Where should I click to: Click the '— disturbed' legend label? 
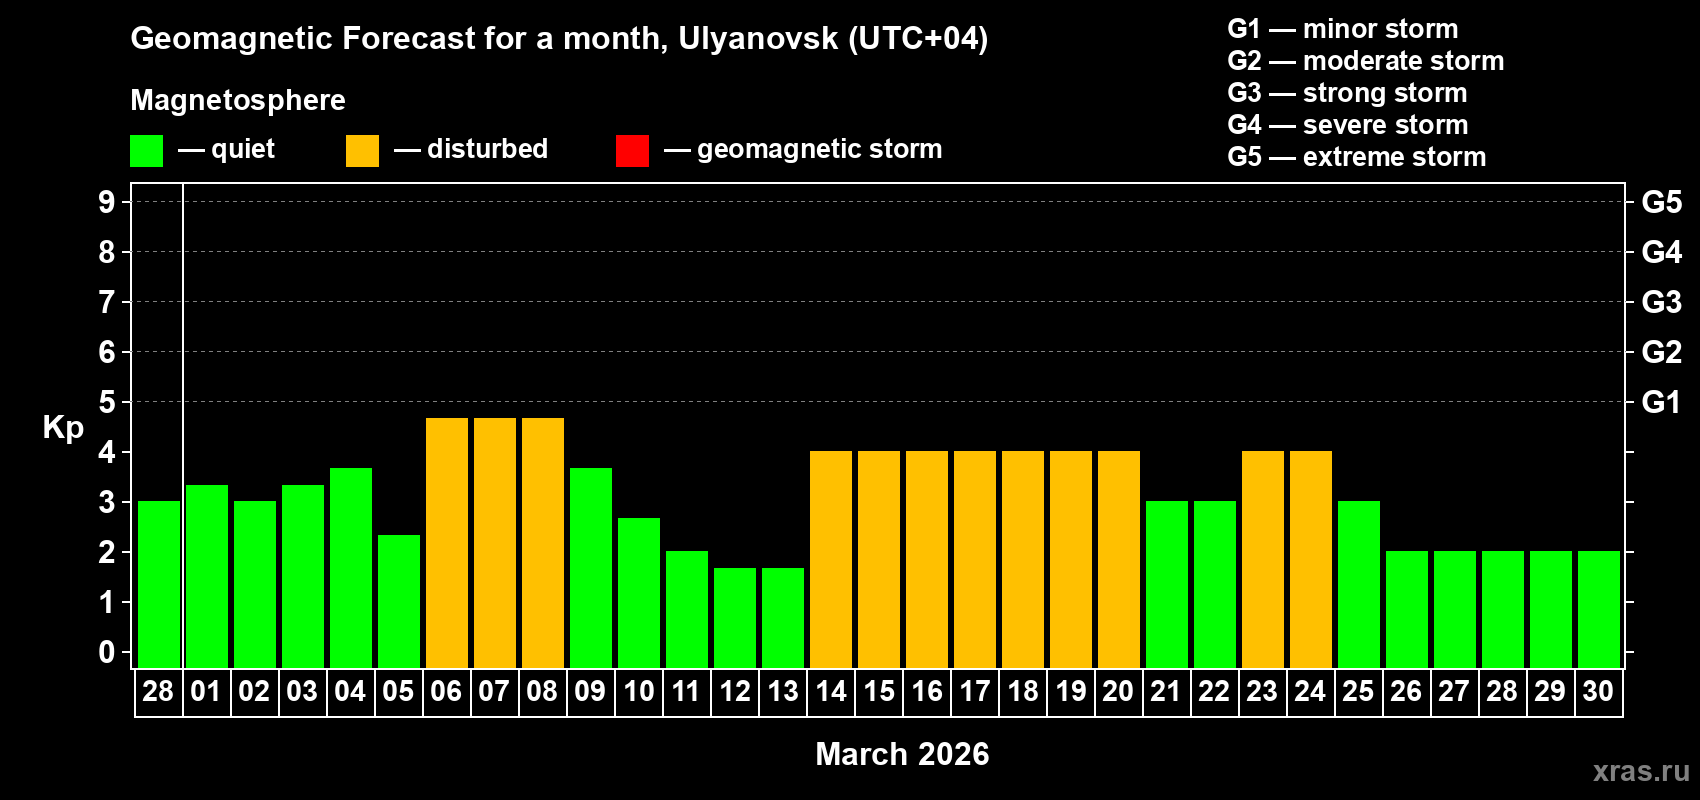point(471,149)
